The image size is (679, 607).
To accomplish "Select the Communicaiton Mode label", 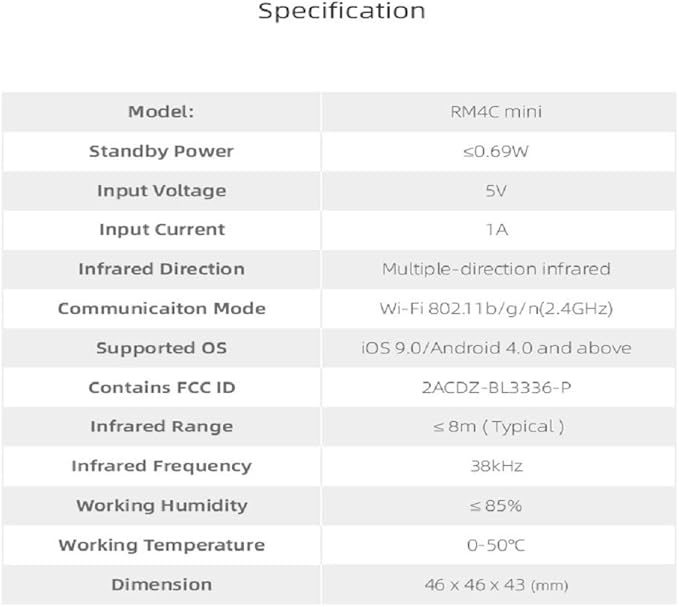I will pos(162,308).
